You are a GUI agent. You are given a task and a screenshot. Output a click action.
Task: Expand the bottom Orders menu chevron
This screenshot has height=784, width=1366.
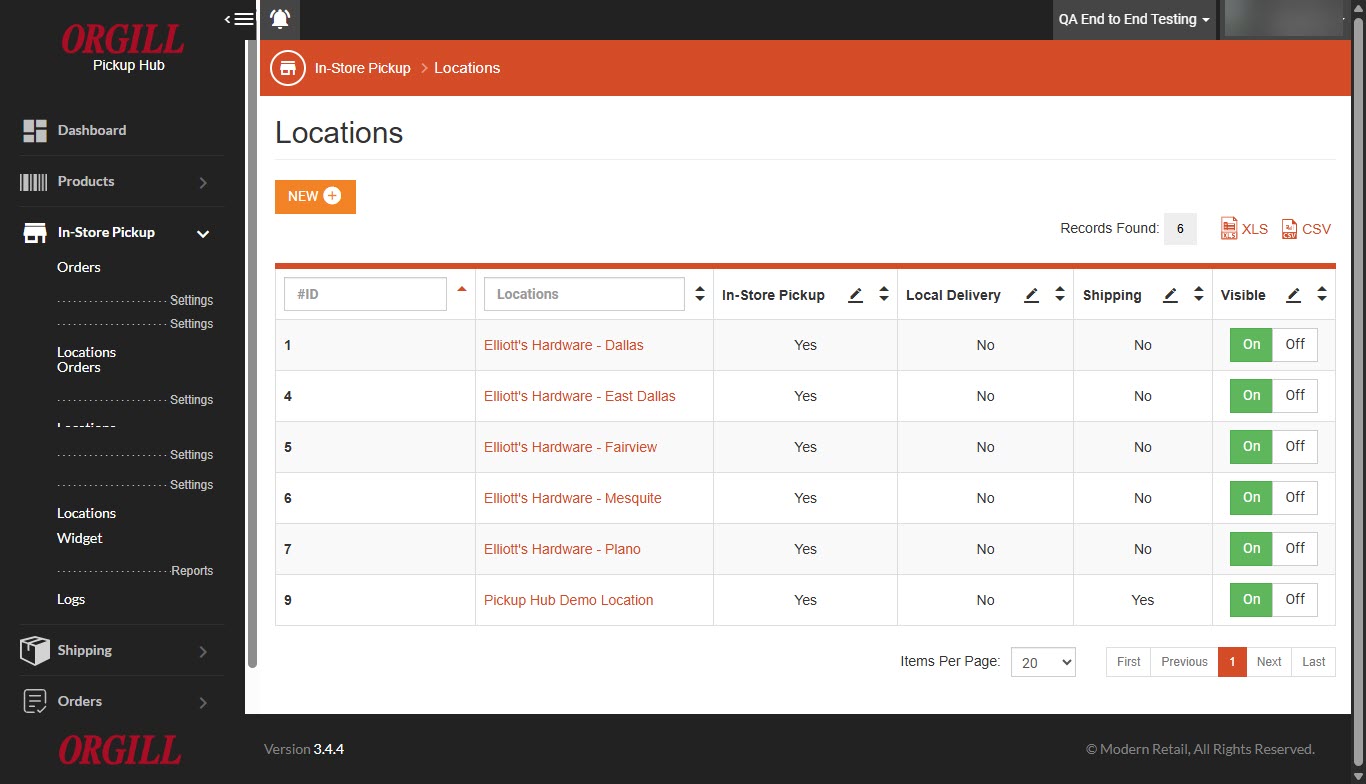(203, 703)
